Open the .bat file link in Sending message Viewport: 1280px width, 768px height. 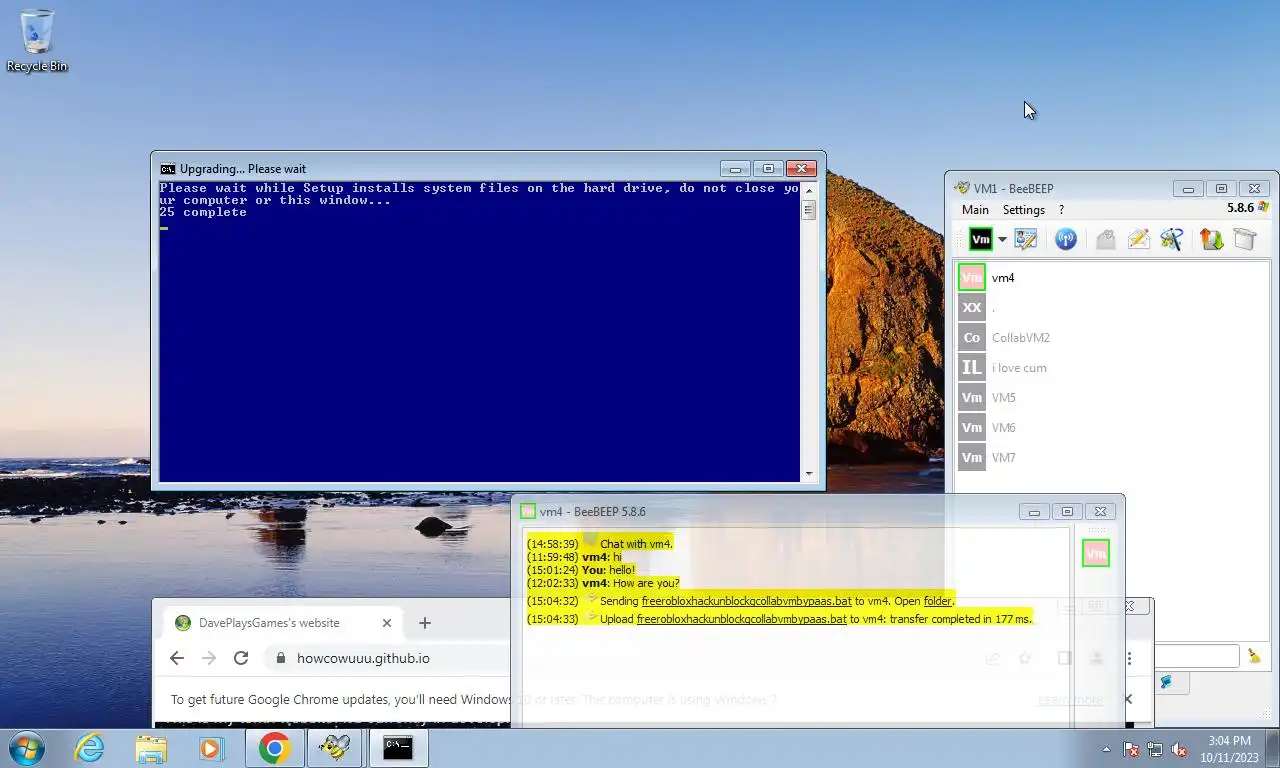click(x=746, y=601)
